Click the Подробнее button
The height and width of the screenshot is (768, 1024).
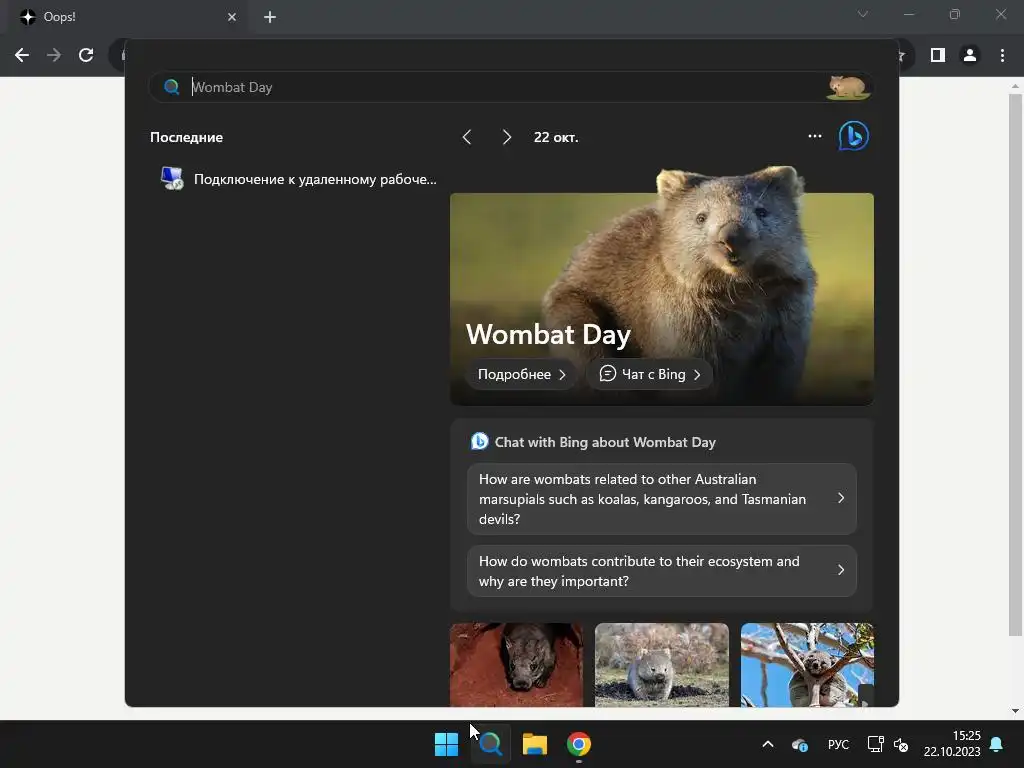(521, 374)
